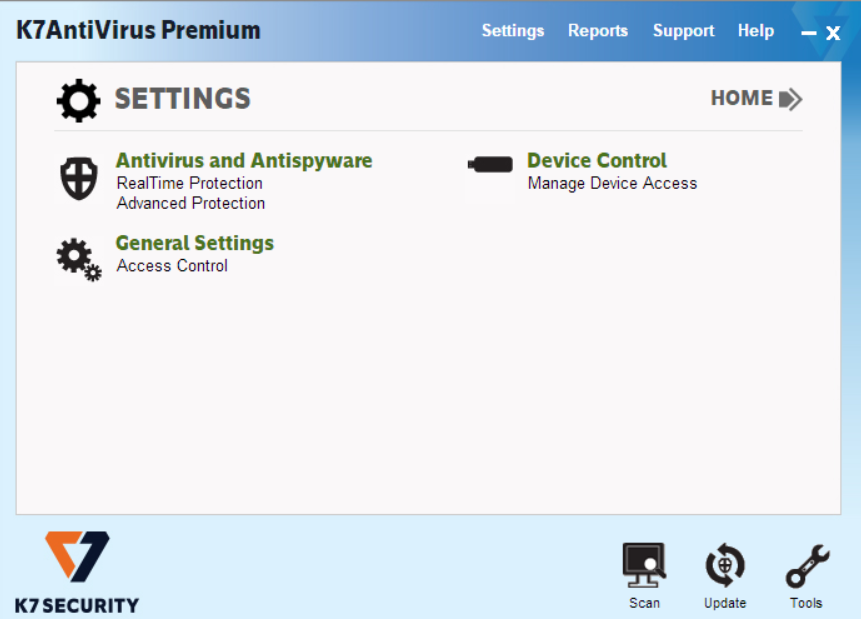Image resolution: width=861 pixels, height=619 pixels.
Task: Click the Settings cog next to SETTINGS heading
Action: (x=78, y=98)
